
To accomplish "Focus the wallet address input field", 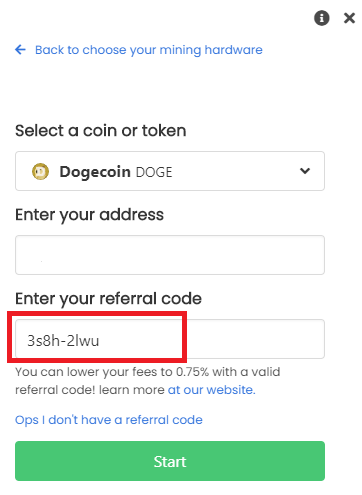I will 170,255.
